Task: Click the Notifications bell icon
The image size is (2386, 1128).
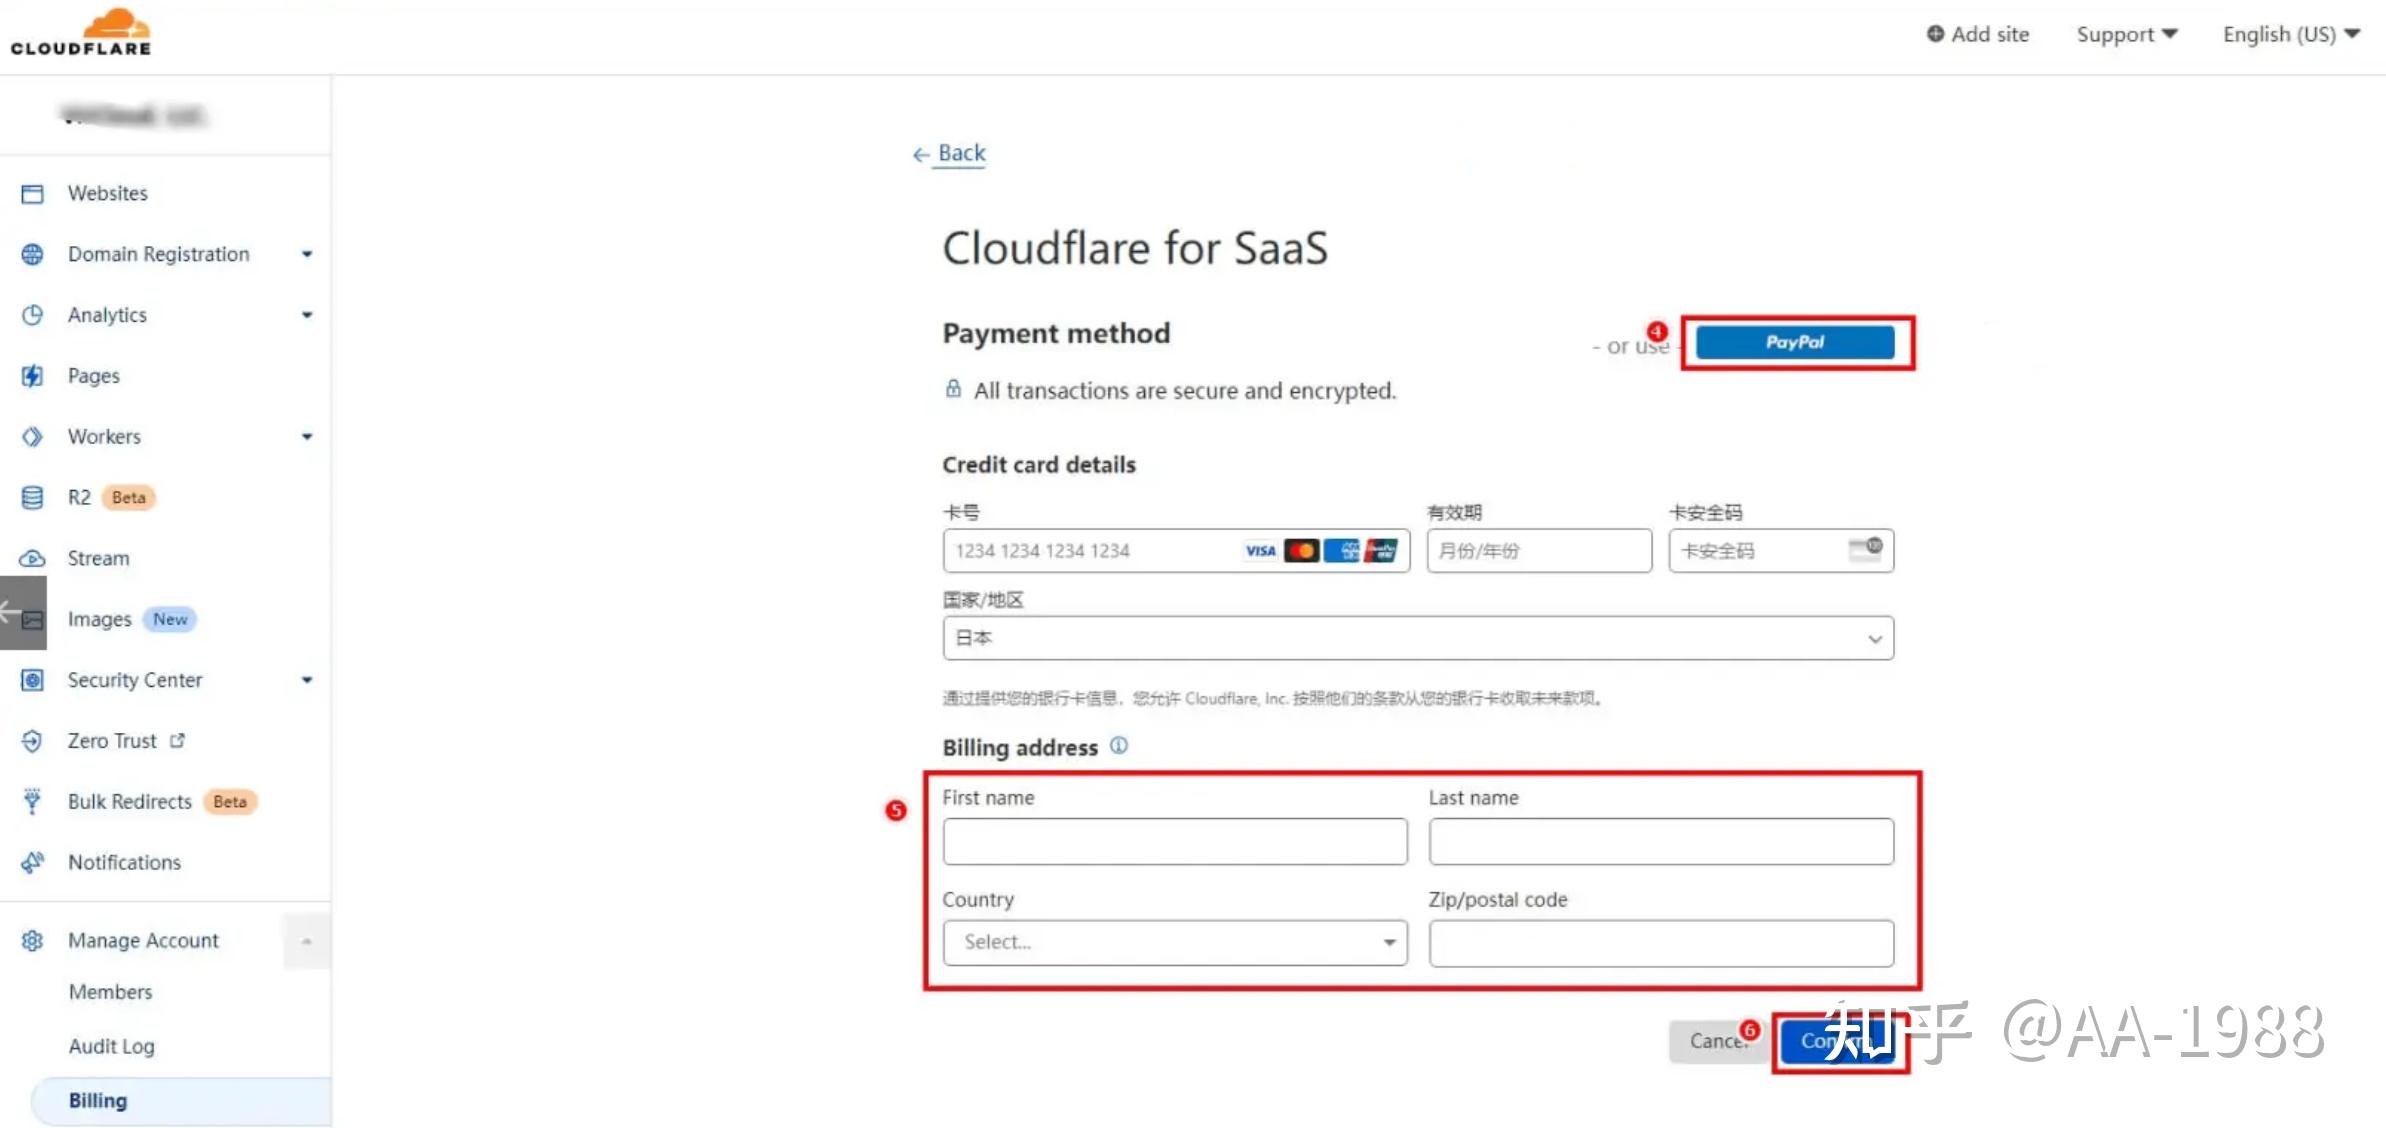Action: pyautogui.click(x=33, y=861)
